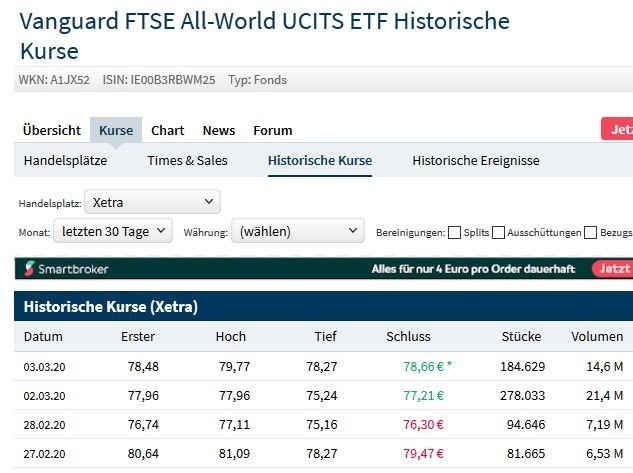Click the Schluss column header
Screen dimensions: 633x473
408,337
